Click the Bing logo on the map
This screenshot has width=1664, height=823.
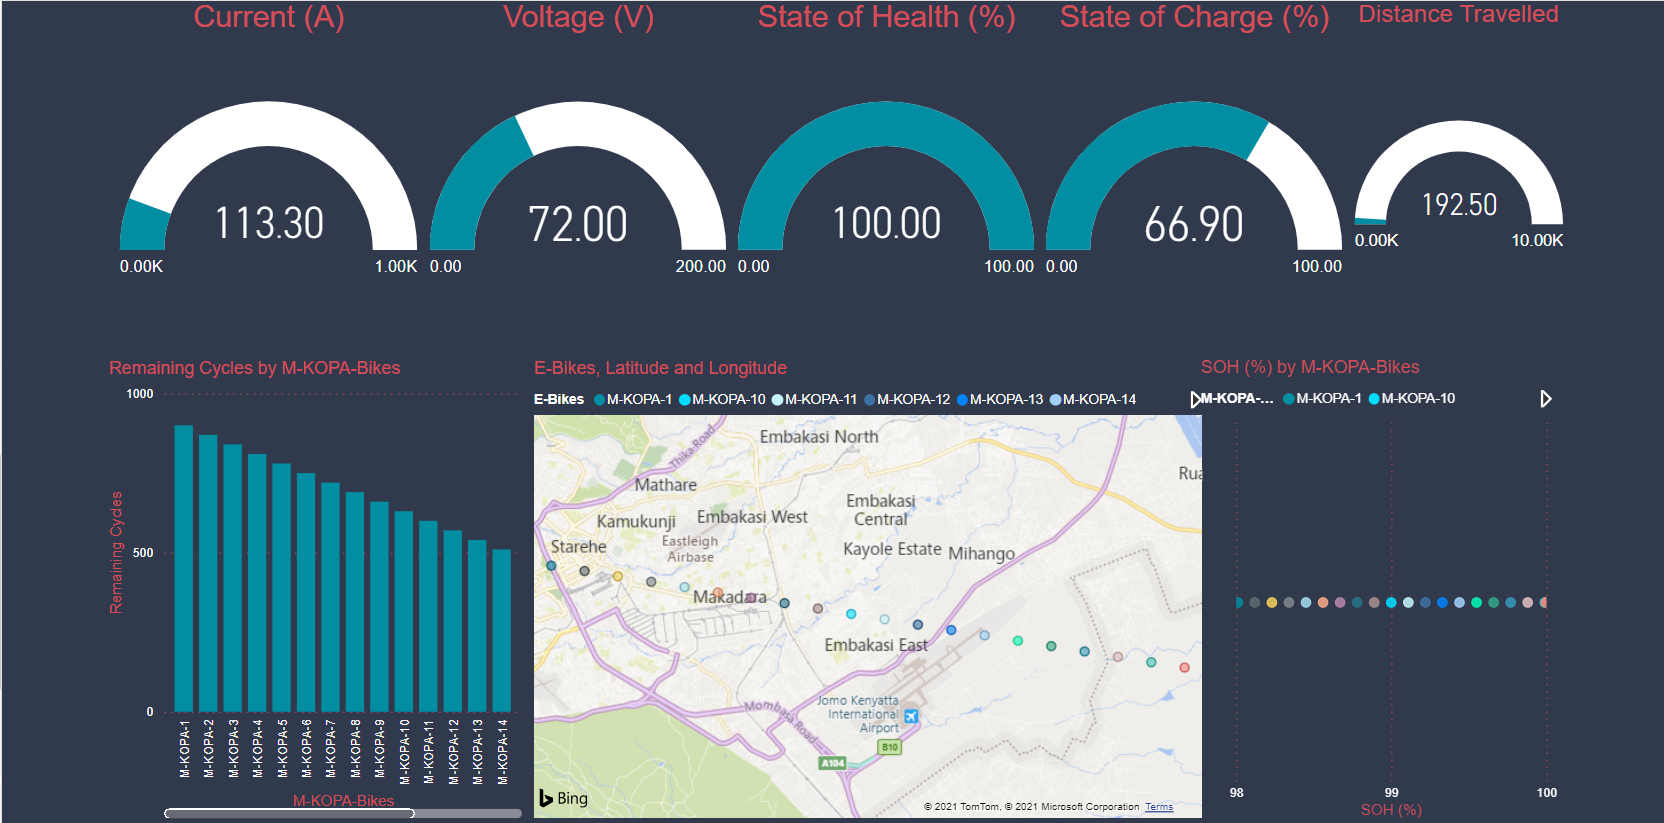(x=563, y=798)
